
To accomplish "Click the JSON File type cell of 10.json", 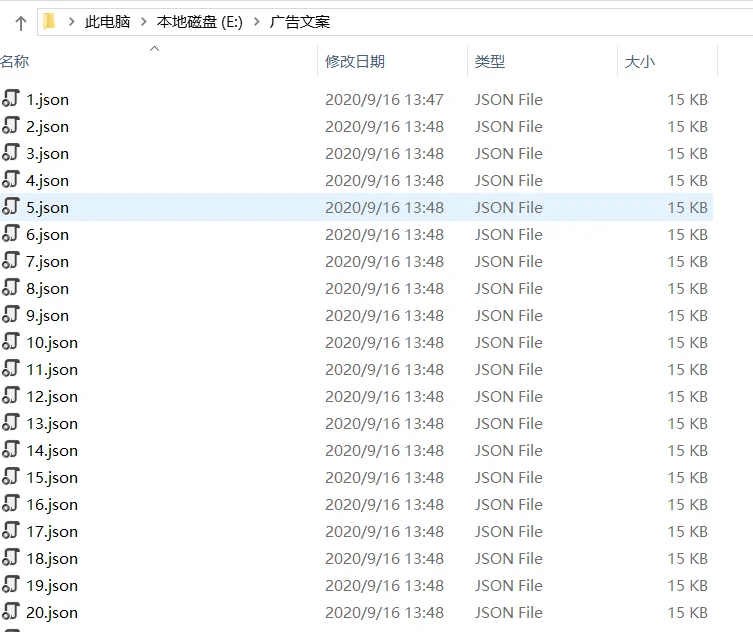I will pos(509,343).
